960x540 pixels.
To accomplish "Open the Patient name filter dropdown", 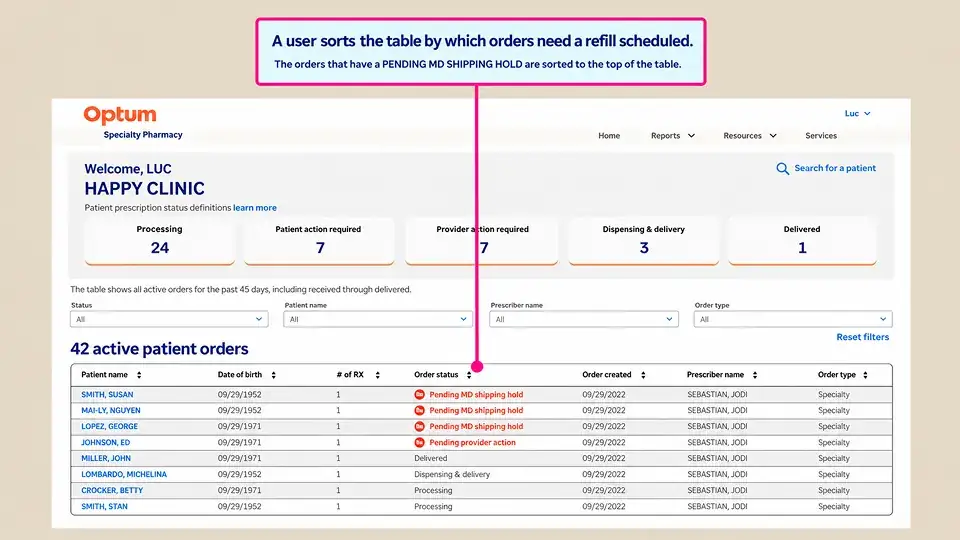I will coord(378,319).
